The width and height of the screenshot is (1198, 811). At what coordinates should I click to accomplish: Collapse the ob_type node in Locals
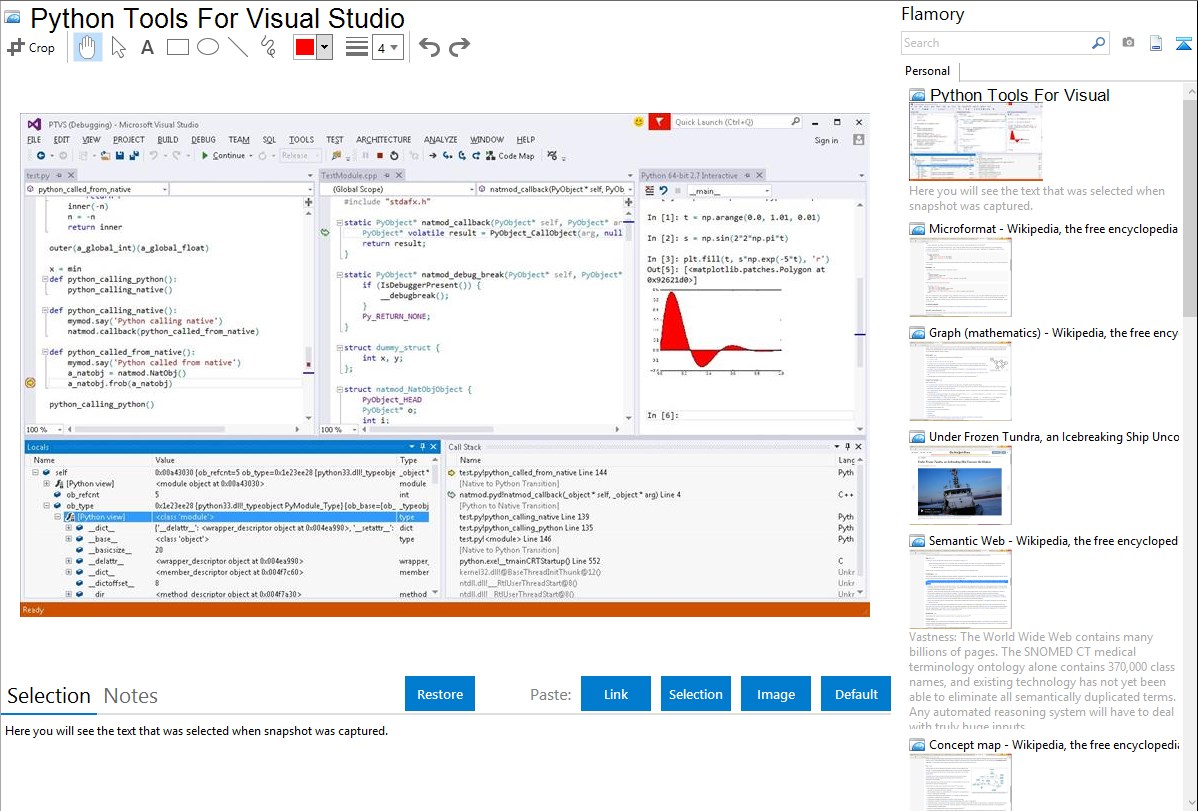(47, 506)
